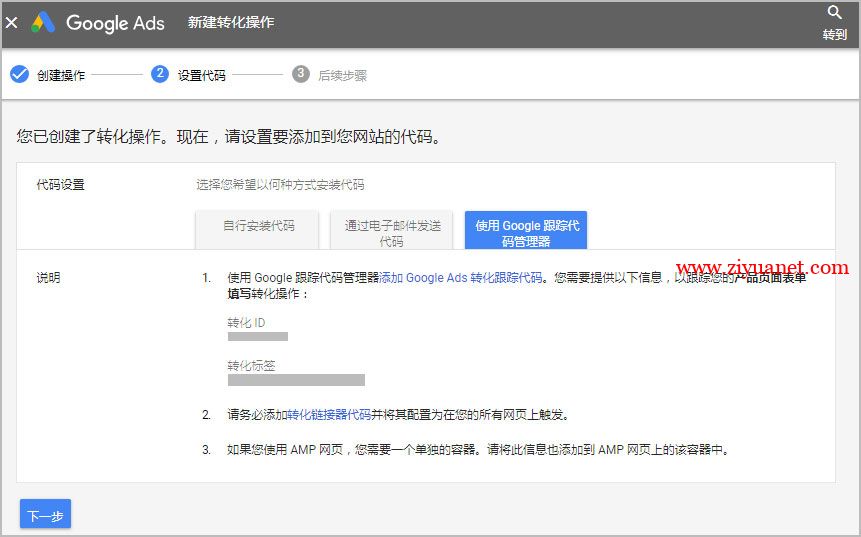The image size is (861, 537).
Task: Follow the 转化链接器代码 link
Action: [x=329, y=414]
